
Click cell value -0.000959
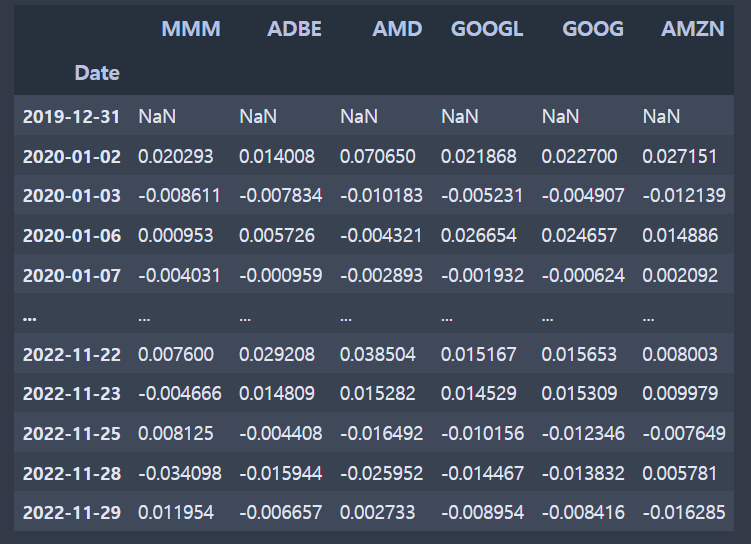[281, 275]
